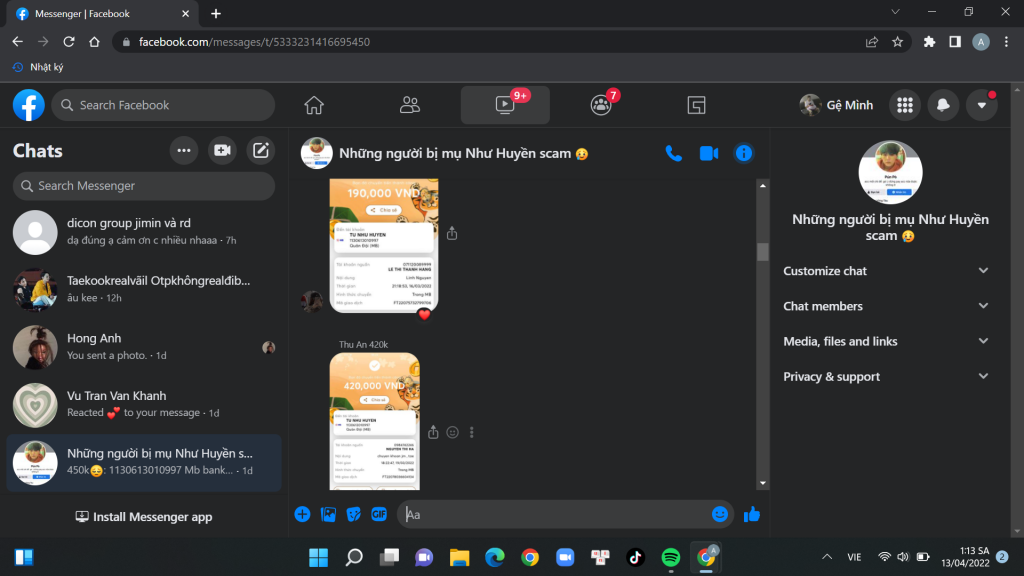1024x576 pixels.
Task: Create a new video room
Action: tap(222, 151)
